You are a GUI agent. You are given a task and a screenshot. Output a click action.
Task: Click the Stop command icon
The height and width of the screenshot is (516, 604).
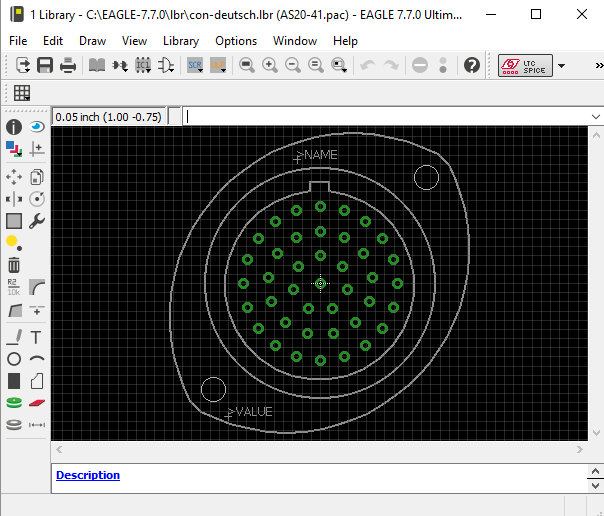point(420,65)
